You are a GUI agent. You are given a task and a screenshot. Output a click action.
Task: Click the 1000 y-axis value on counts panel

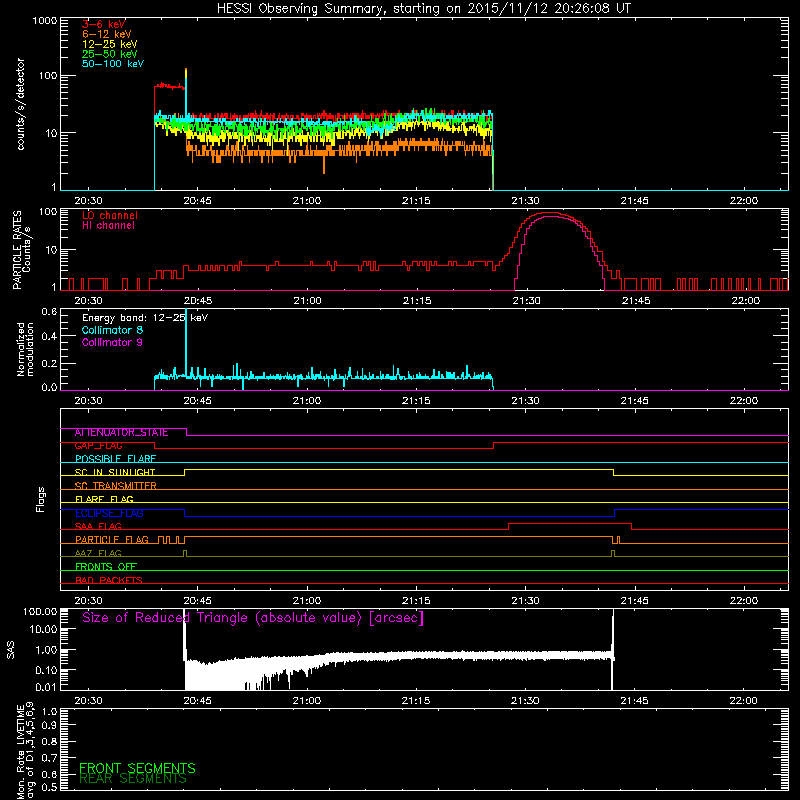(x=44, y=21)
